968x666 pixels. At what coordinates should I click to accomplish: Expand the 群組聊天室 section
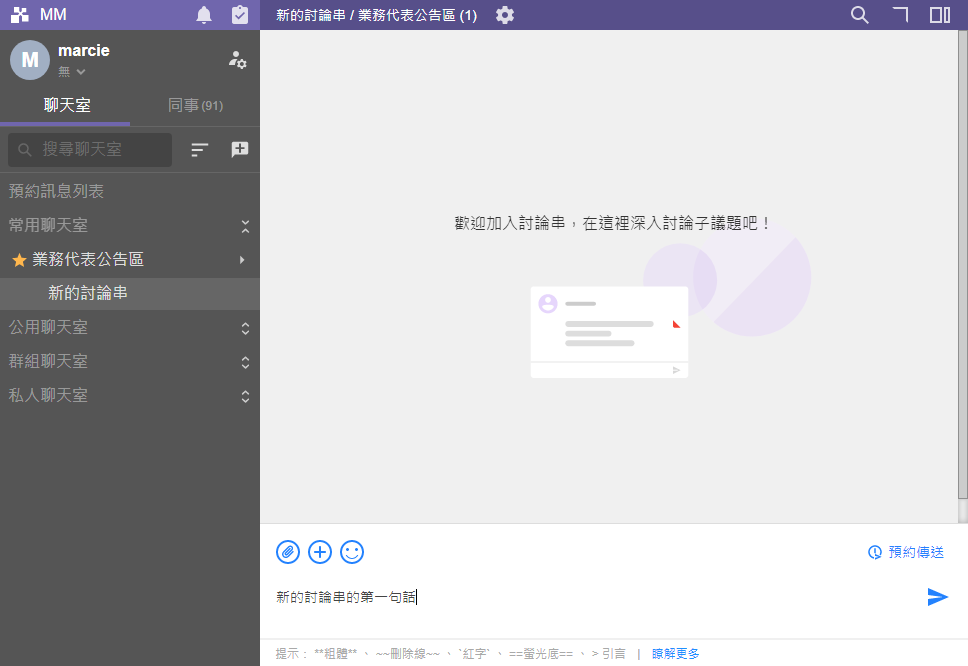pos(245,362)
